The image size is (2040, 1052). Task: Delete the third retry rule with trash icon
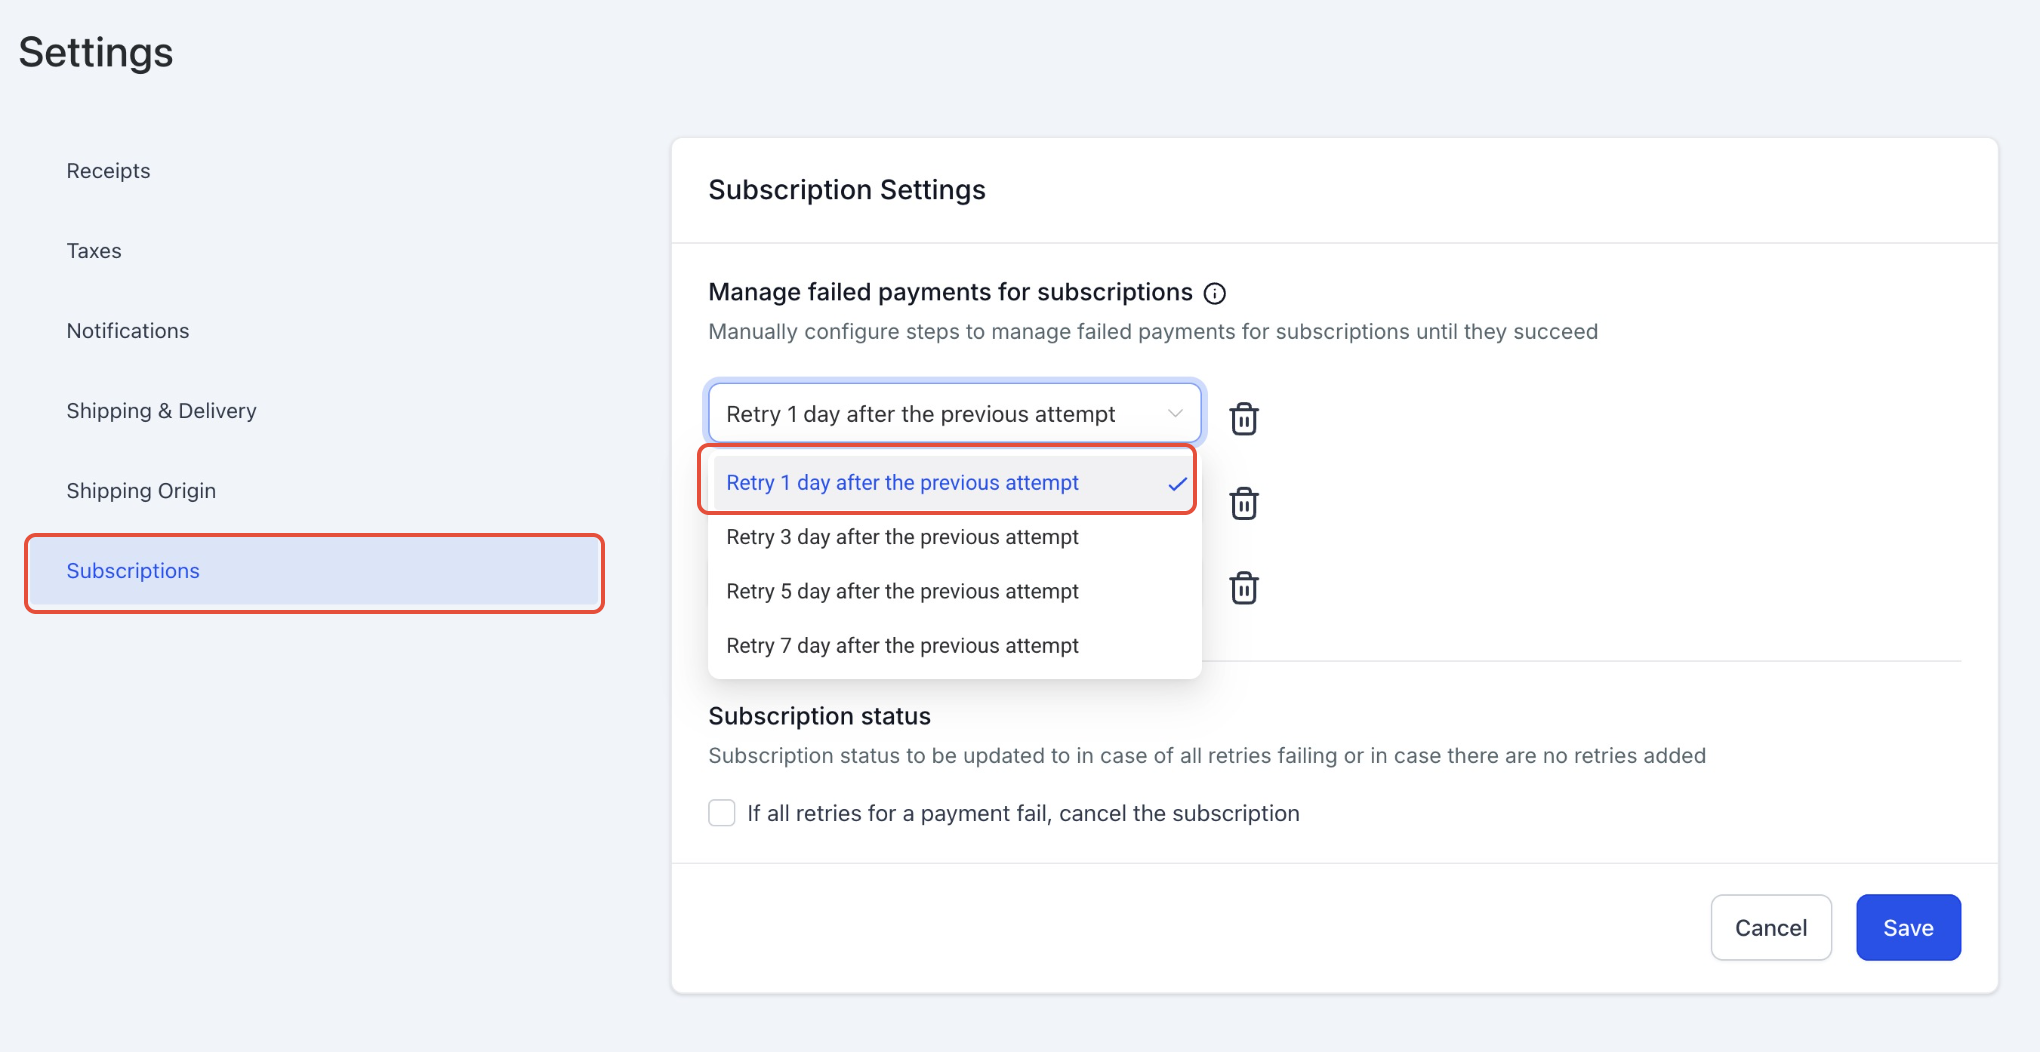(x=1244, y=588)
